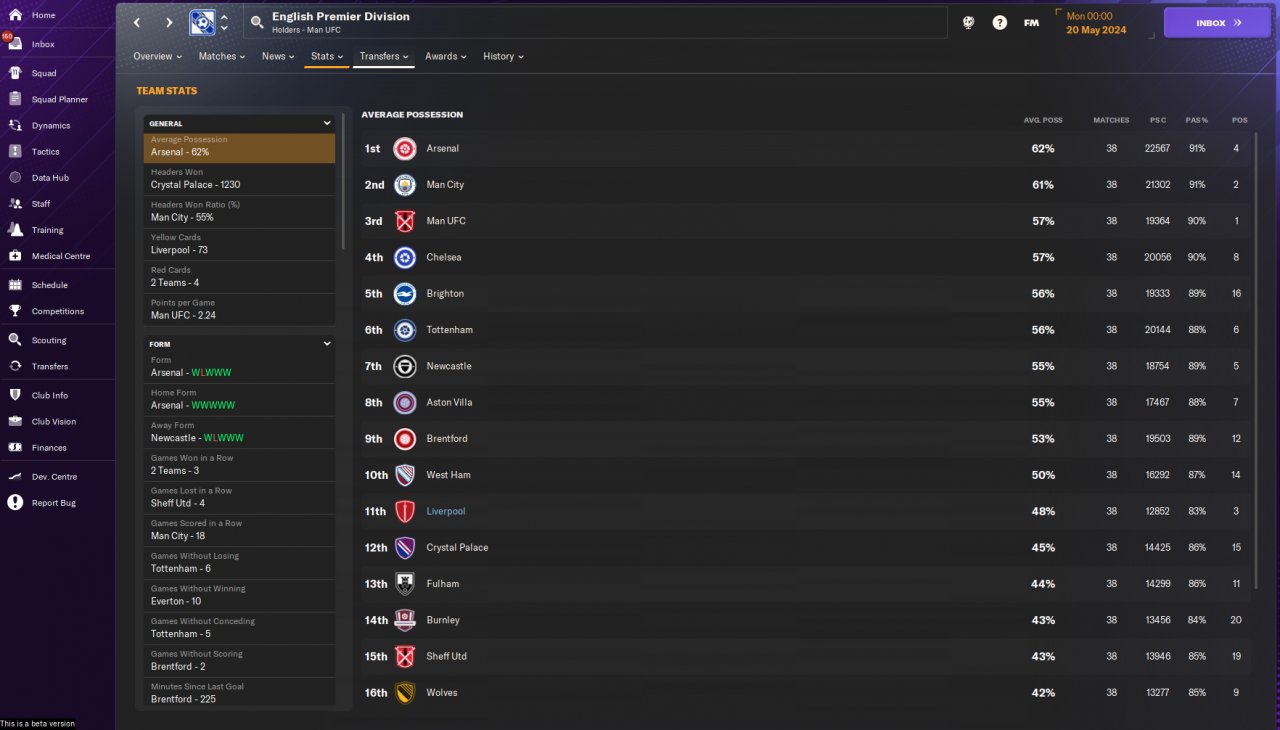
Task: Click the forward navigation arrow
Action: (x=169, y=22)
